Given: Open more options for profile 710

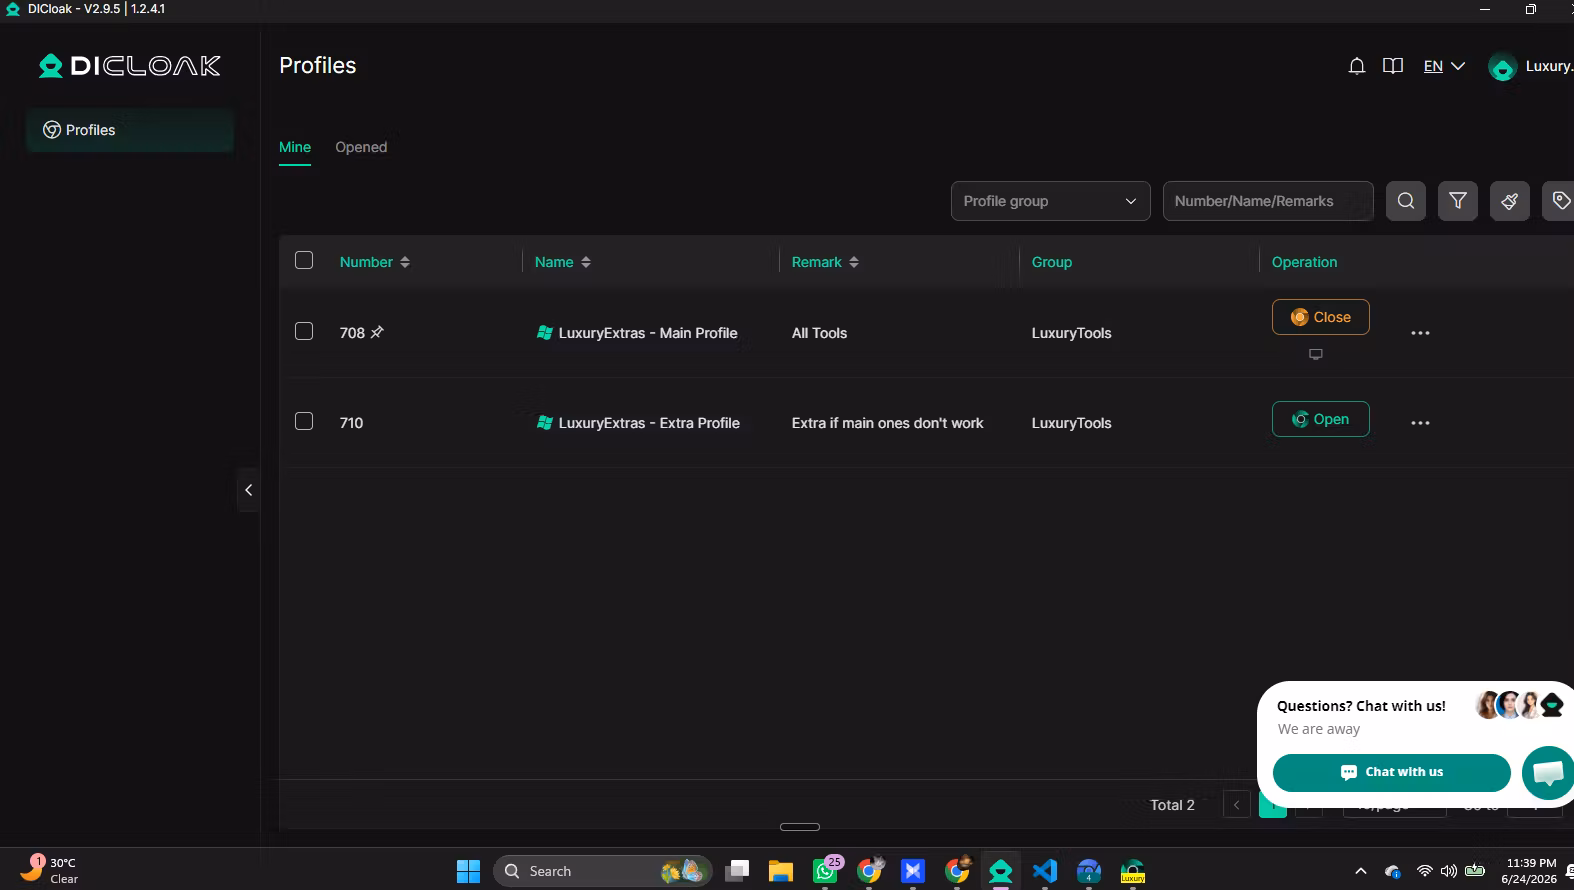Looking at the screenshot, I should pos(1420,423).
